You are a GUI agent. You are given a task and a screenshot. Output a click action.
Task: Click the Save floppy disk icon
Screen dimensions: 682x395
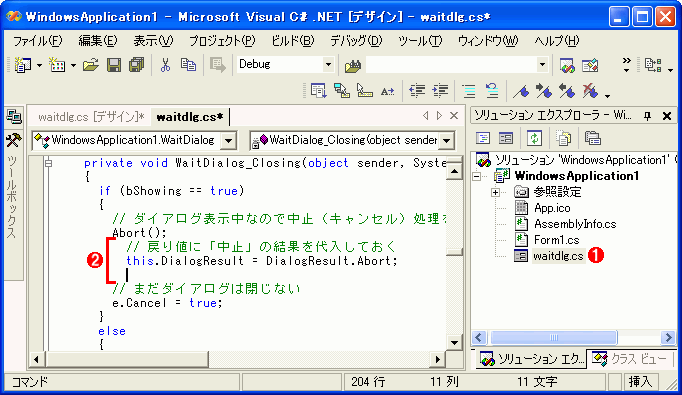pos(114,65)
